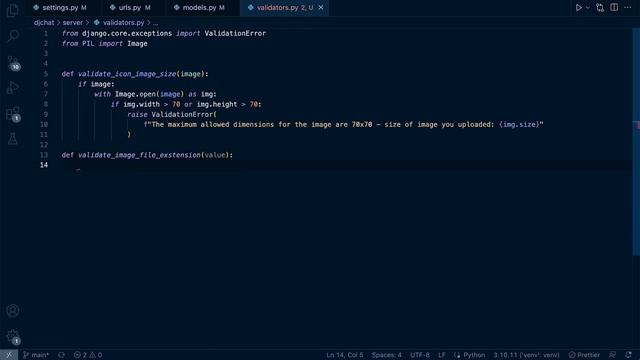Change indentation via Spaces: 4

tap(387, 355)
